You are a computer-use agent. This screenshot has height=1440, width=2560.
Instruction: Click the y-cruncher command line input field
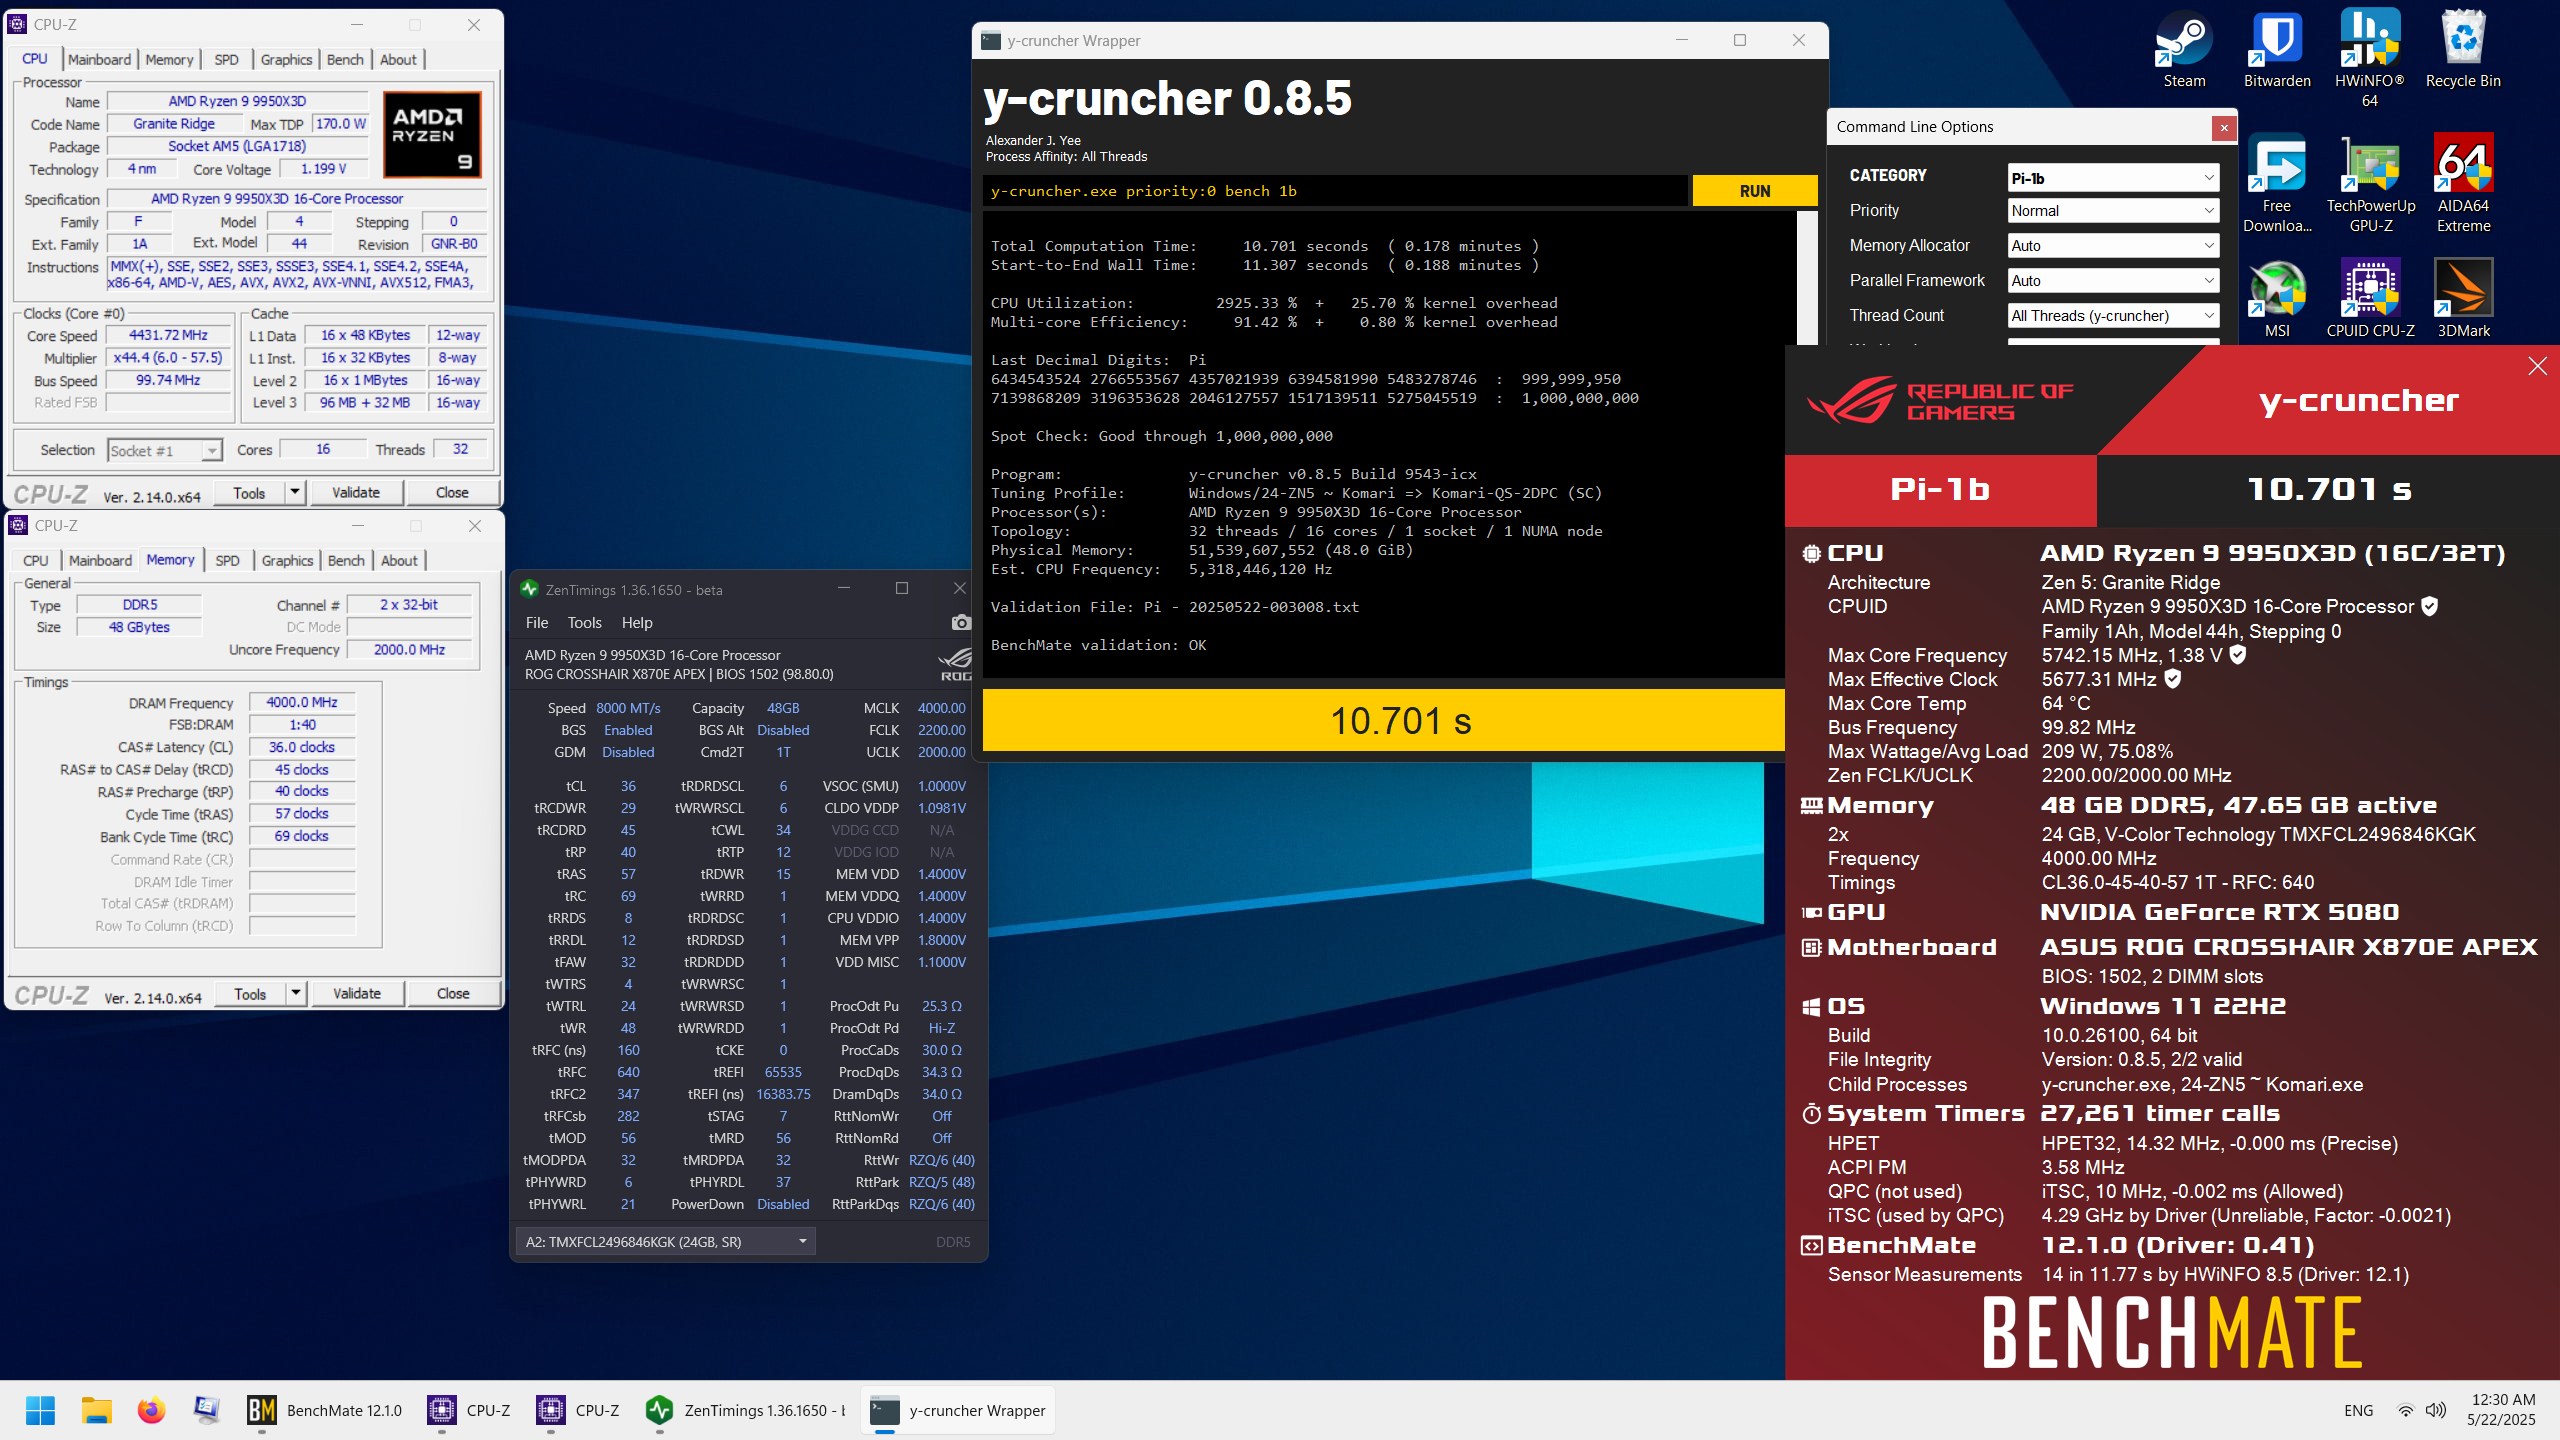pyautogui.click(x=1335, y=191)
